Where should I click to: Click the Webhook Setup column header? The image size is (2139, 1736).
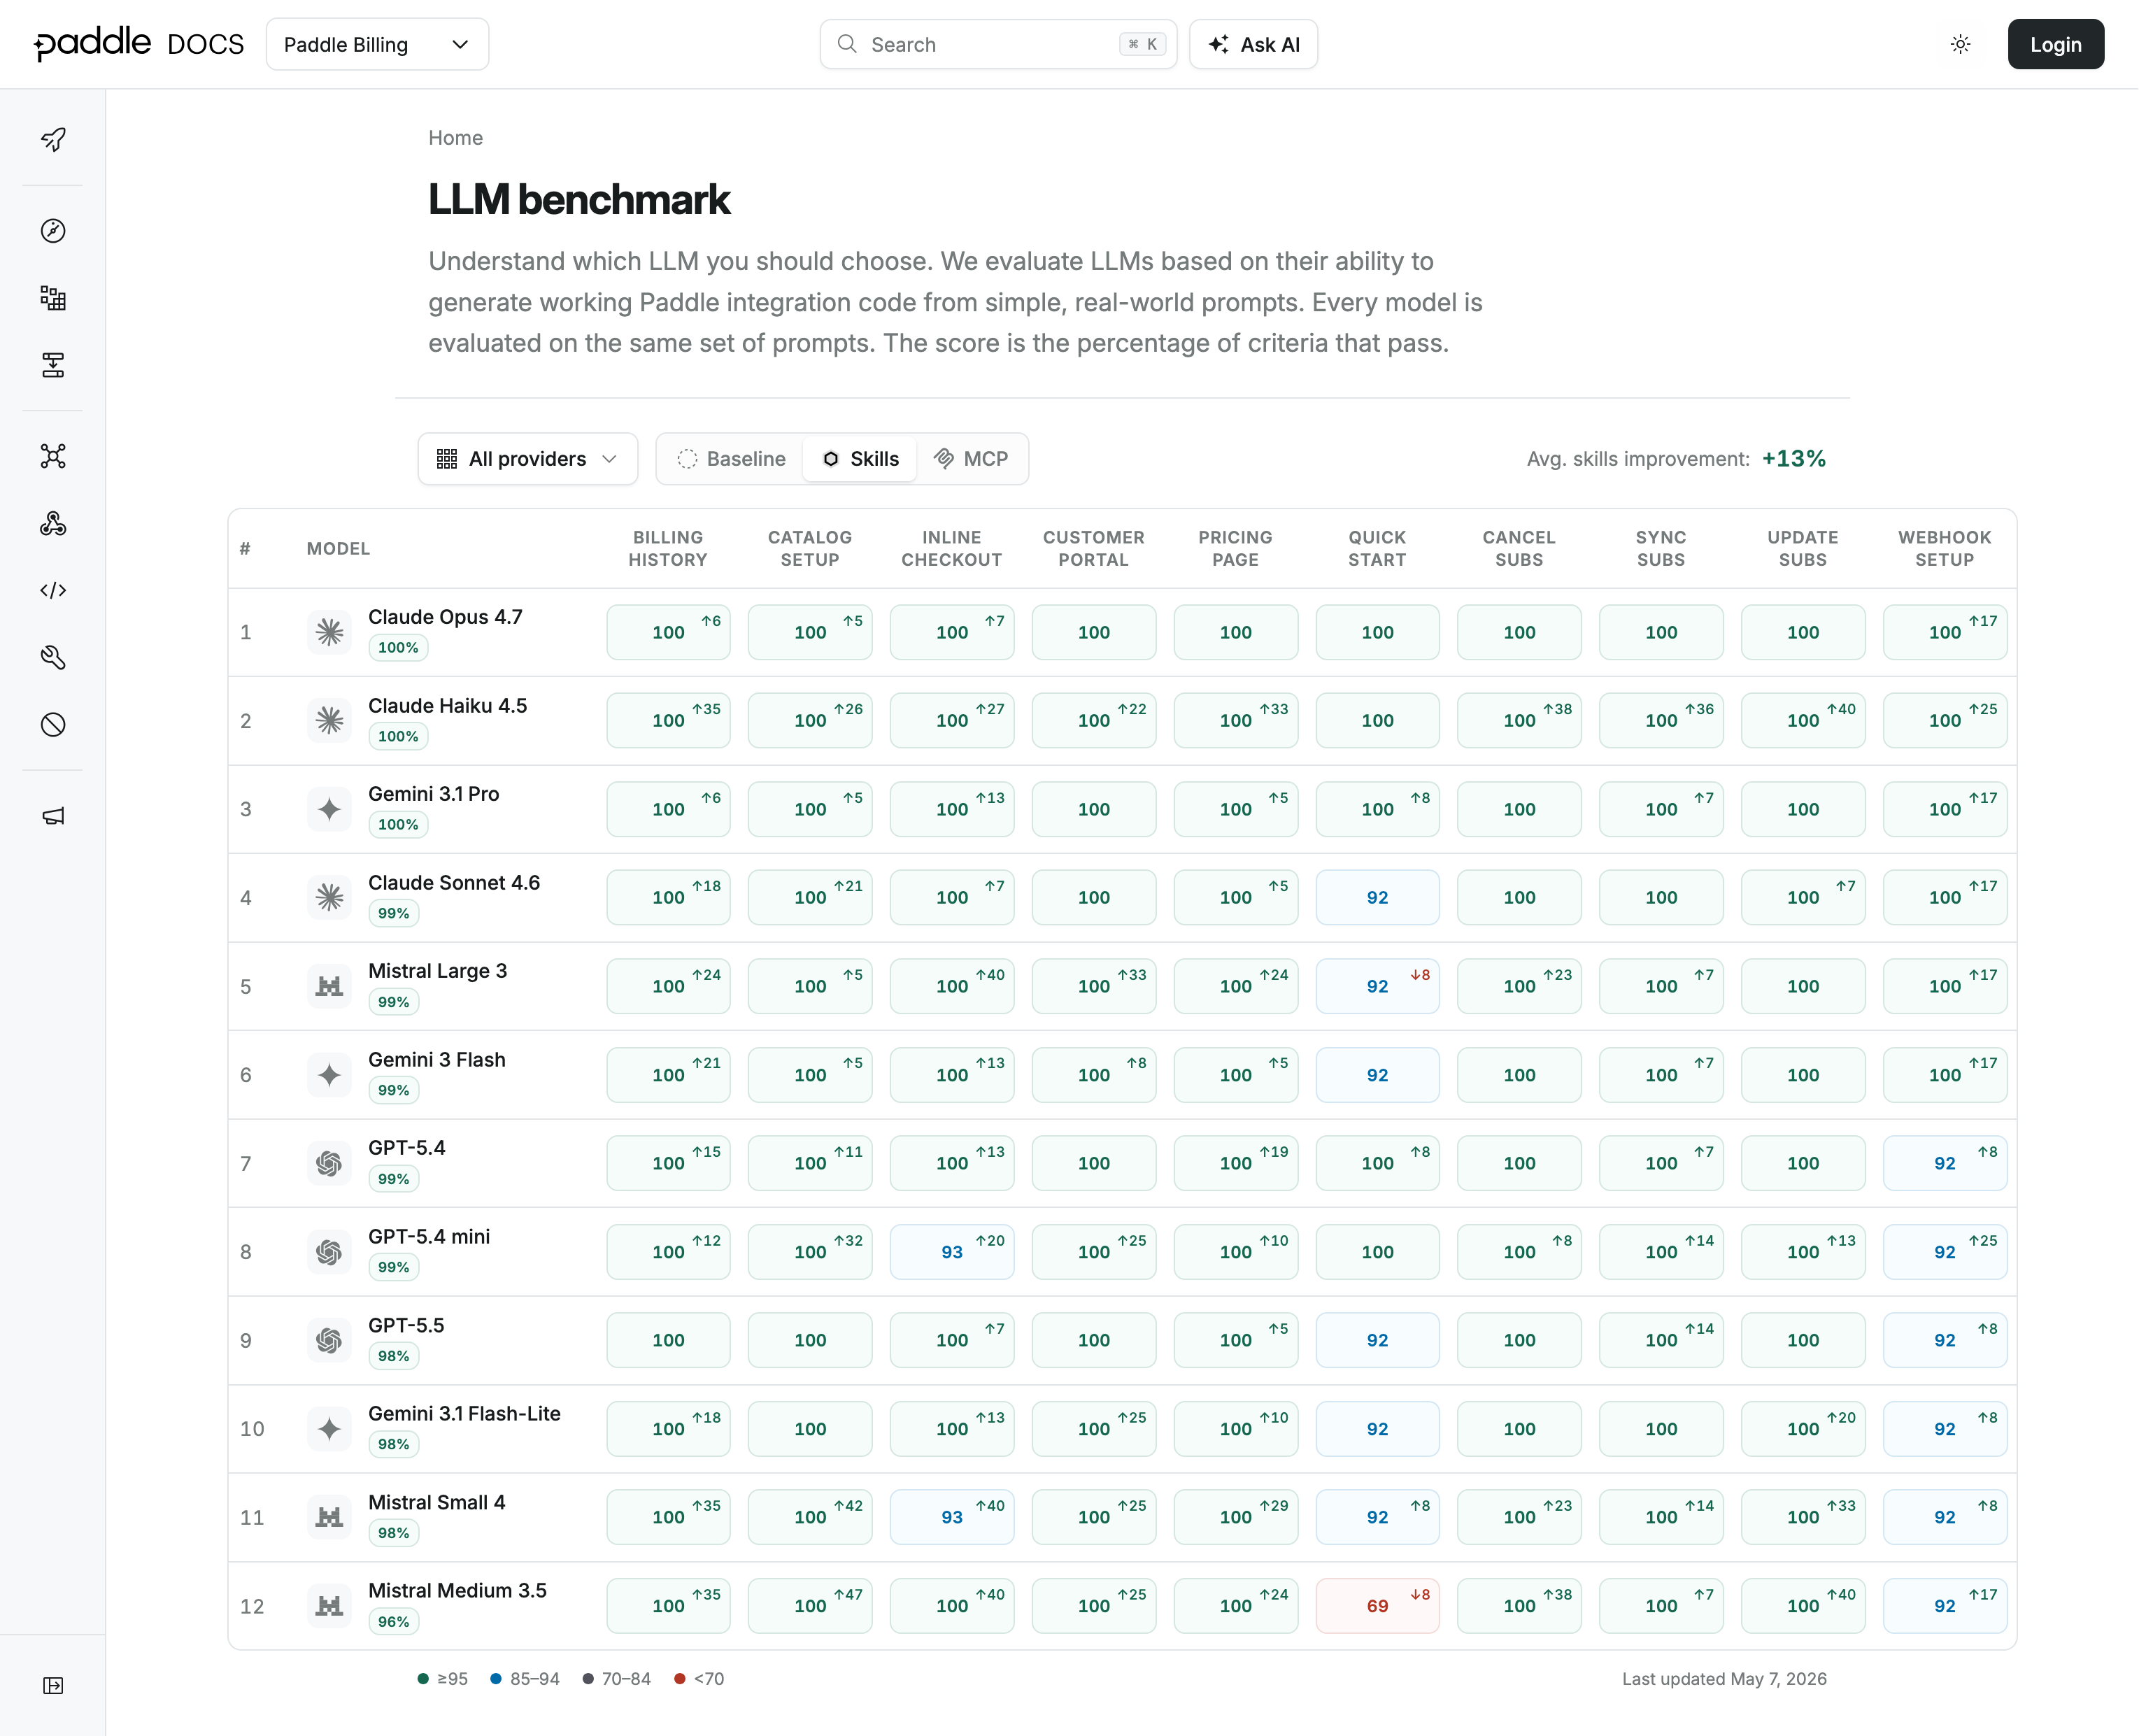click(1944, 548)
